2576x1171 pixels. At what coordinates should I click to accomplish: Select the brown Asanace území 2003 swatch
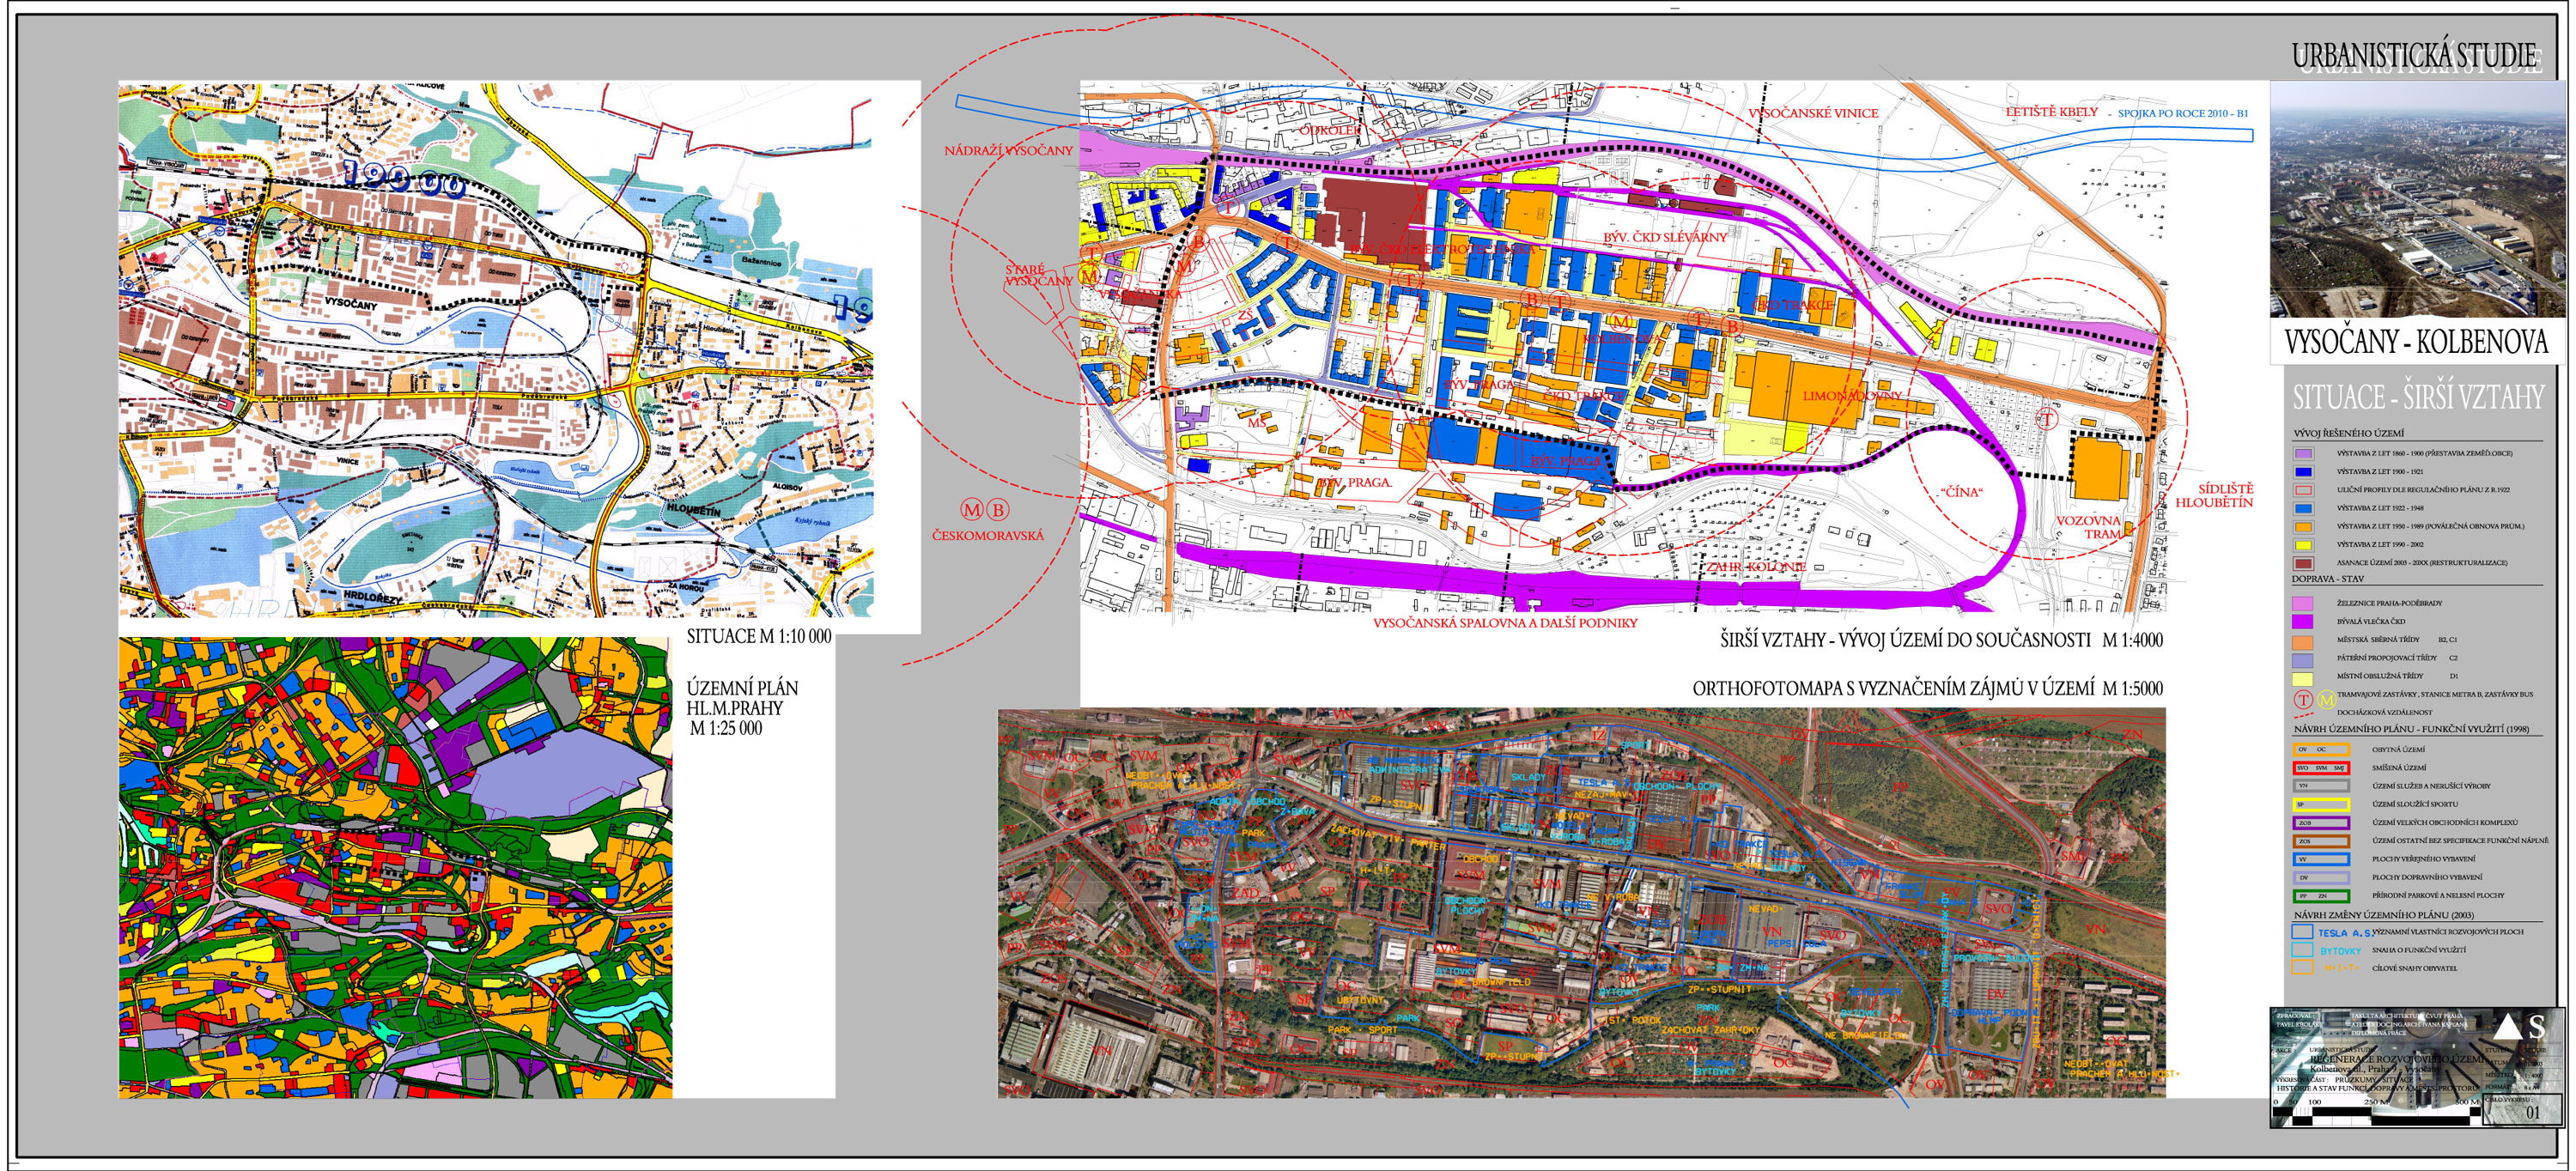(x=2304, y=563)
